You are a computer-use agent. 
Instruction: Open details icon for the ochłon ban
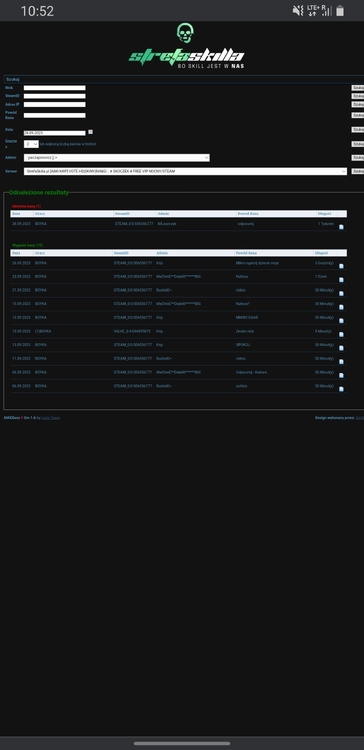click(x=341, y=389)
